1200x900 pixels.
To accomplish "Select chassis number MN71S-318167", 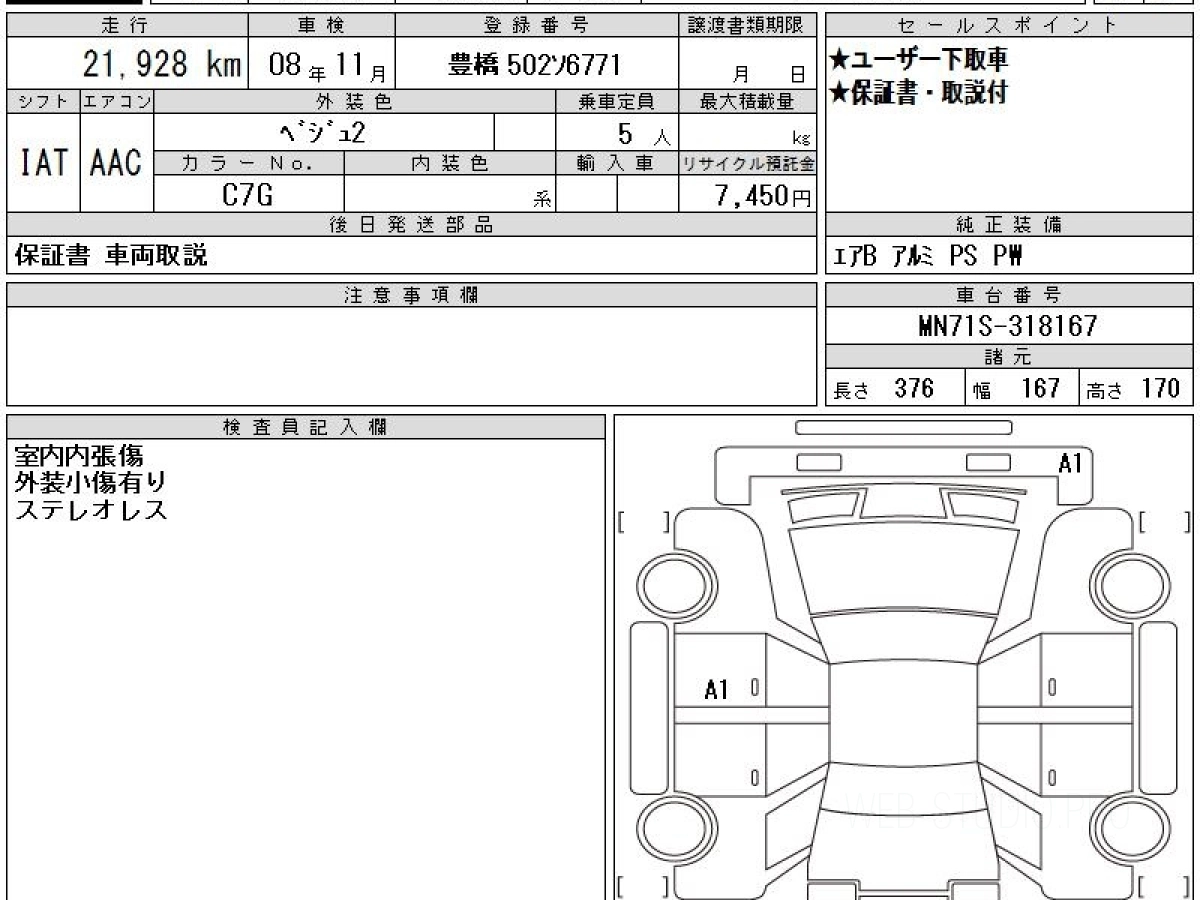I will tap(1008, 326).
